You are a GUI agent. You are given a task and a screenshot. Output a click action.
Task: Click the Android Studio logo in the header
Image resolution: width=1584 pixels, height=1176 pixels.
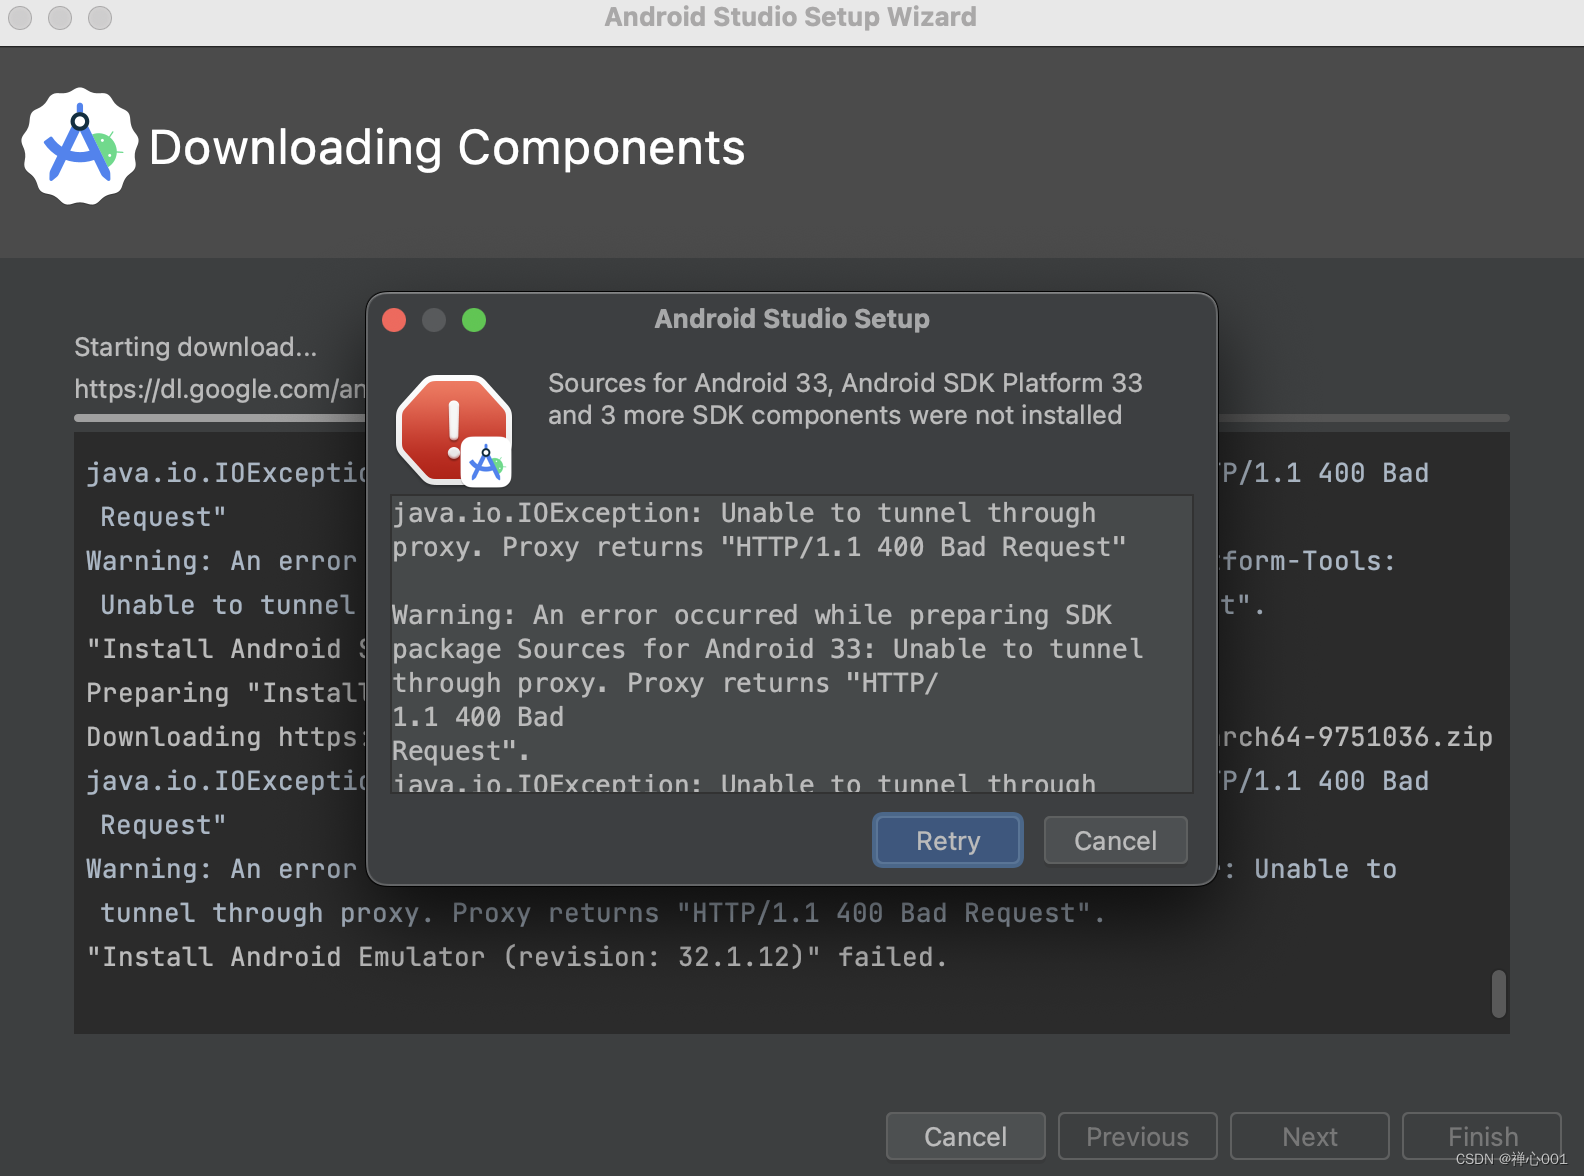point(79,147)
